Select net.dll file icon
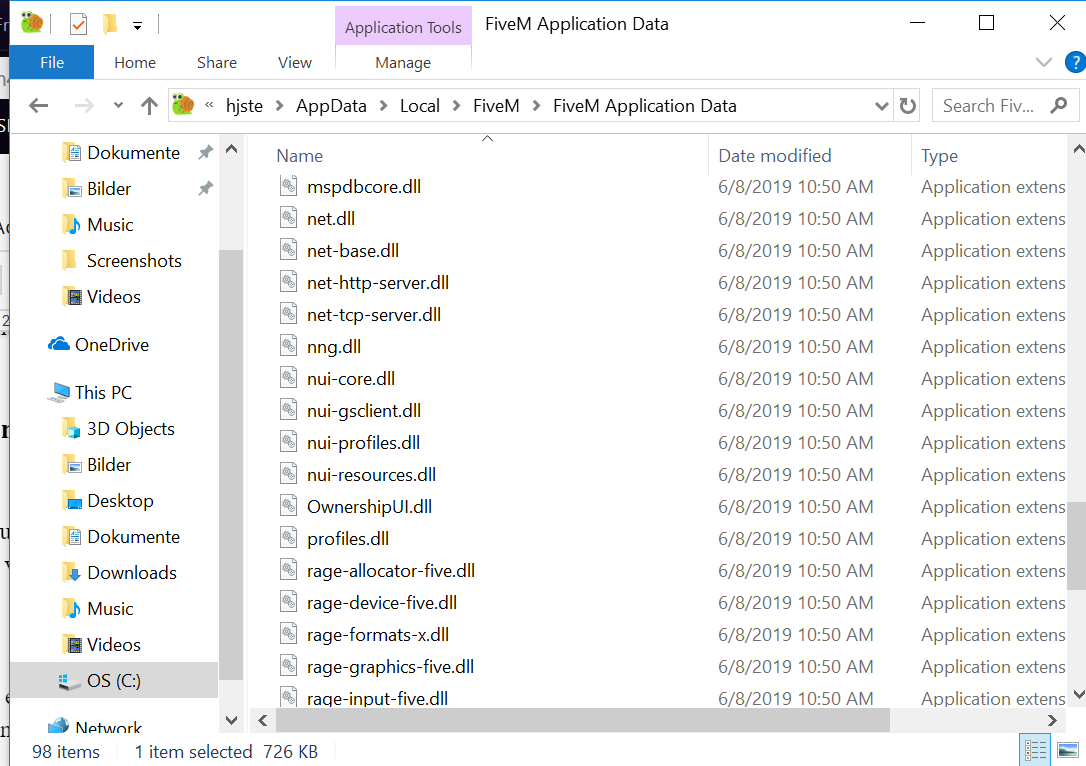This screenshot has width=1086, height=766. (289, 217)
